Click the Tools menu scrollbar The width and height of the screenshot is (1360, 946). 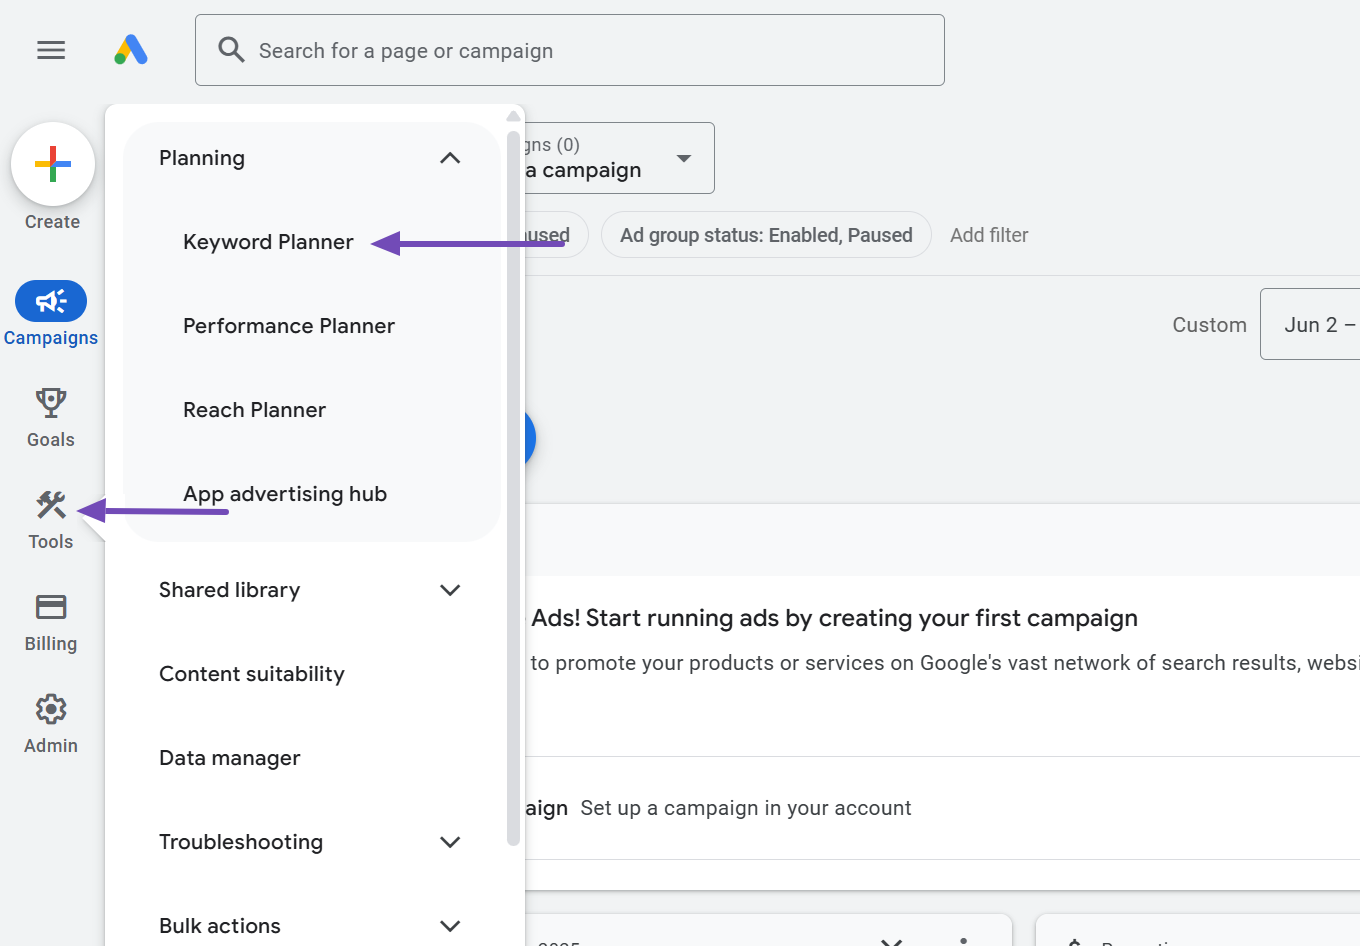tap(513, 480)
